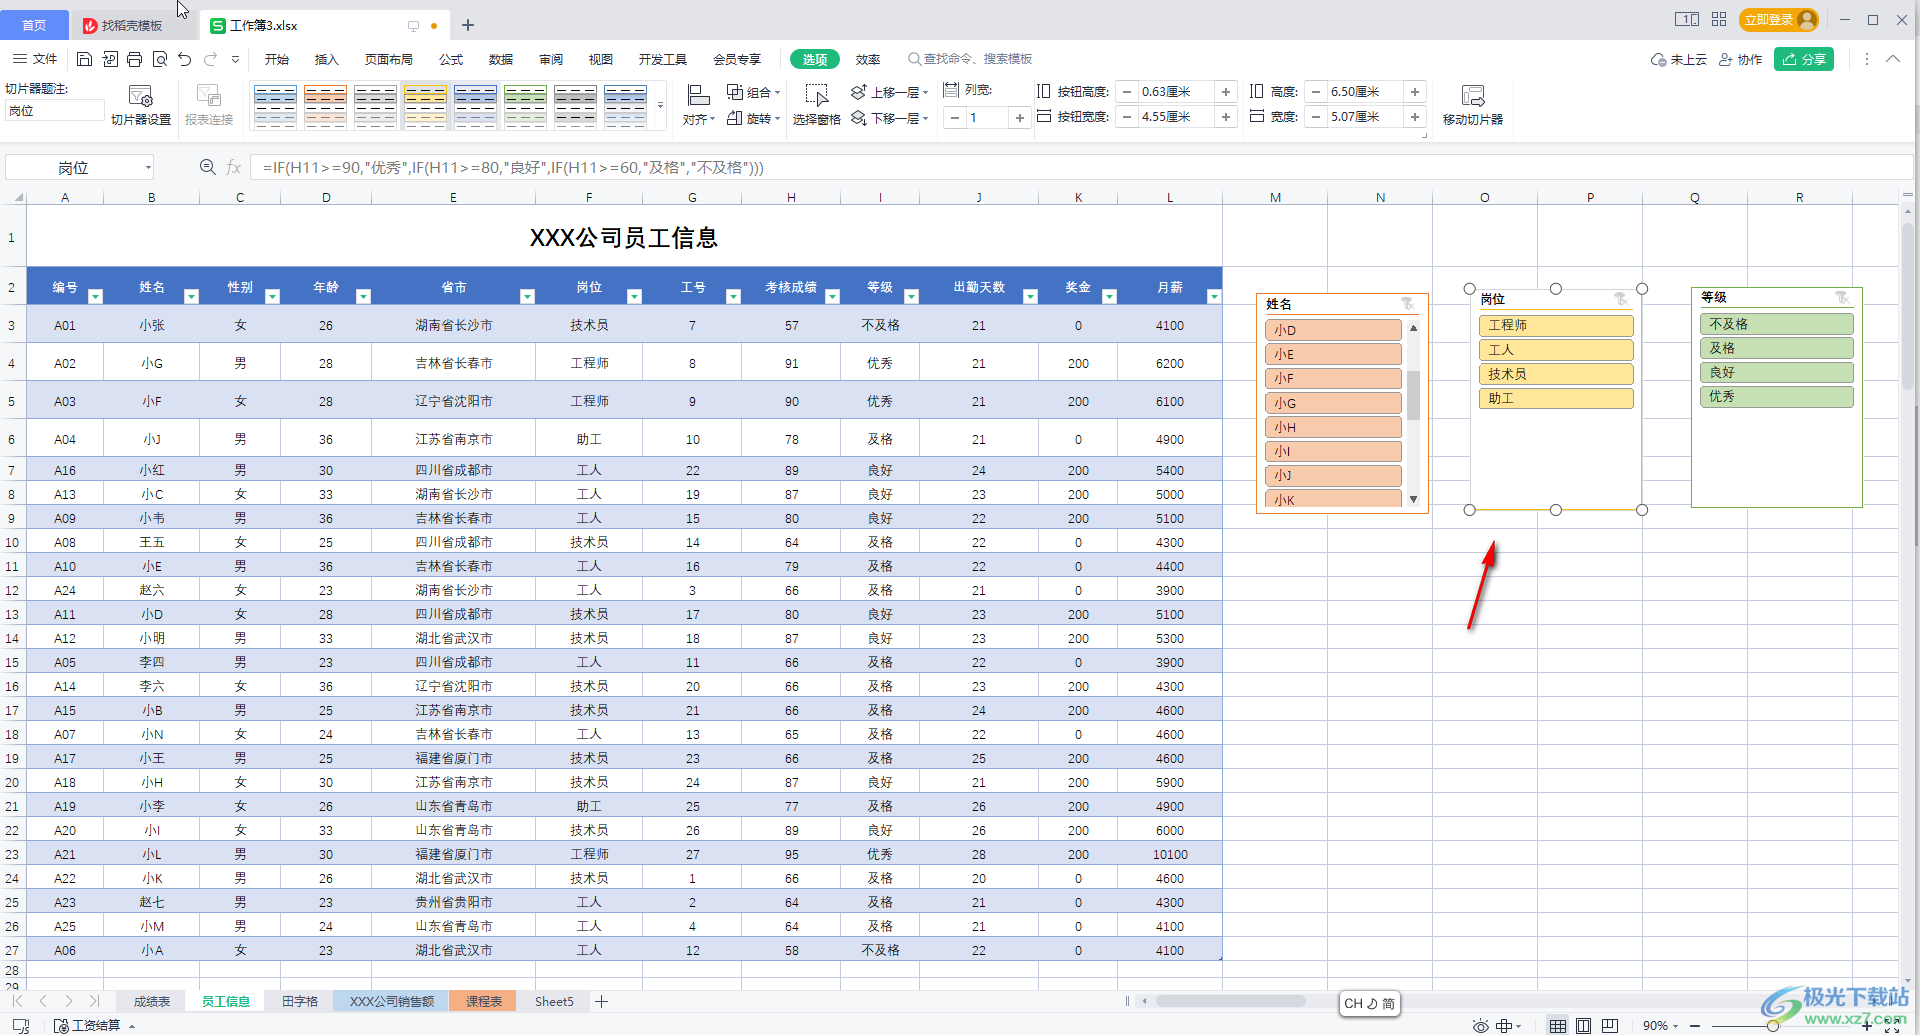Open the selection pane (选择窗格)
Viewport: 1920px width, 1035px height.
pyautogui.click(x=817, y=105)
